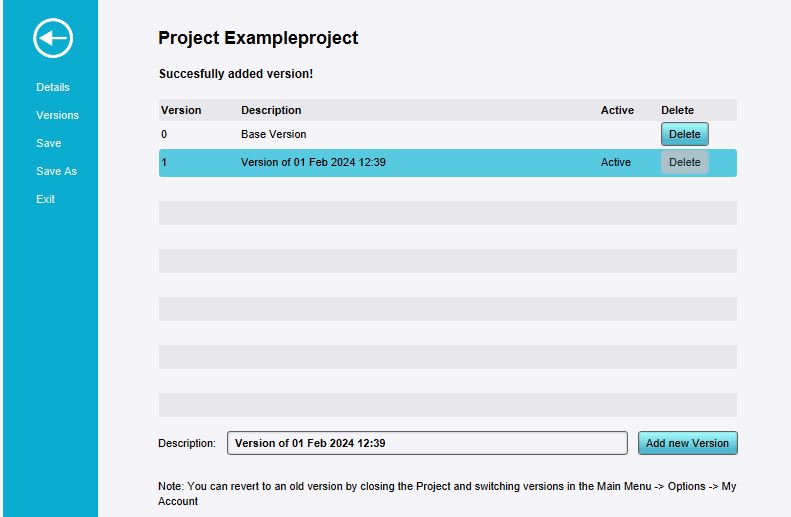Go to the Versions section
The image size is (791, 517).
[57, 115]
